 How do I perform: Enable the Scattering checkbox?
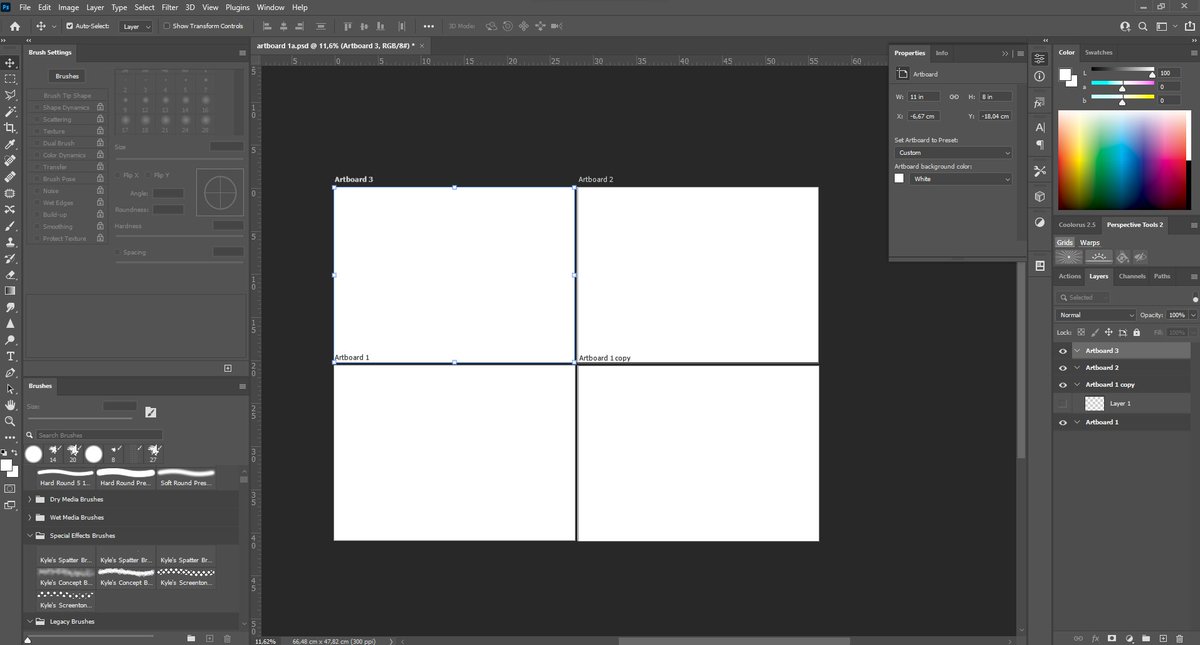pyautogui.click(x=36, y=119)
